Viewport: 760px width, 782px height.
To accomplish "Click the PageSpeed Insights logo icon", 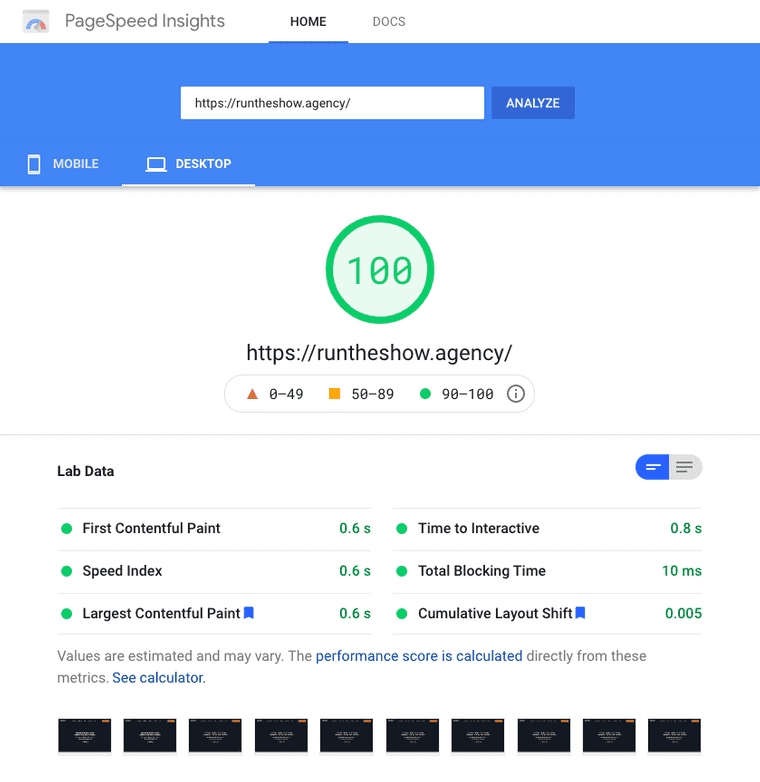I will click(x=35, y=21).
